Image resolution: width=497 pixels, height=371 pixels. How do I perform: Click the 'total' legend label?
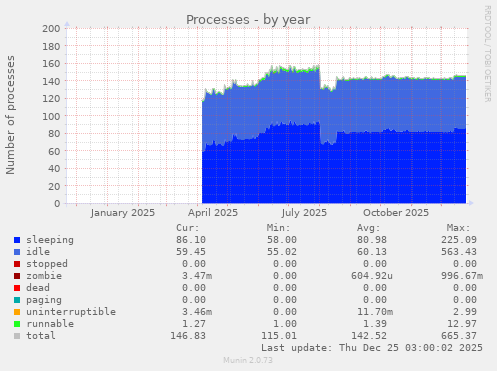[x=41, y=336]
